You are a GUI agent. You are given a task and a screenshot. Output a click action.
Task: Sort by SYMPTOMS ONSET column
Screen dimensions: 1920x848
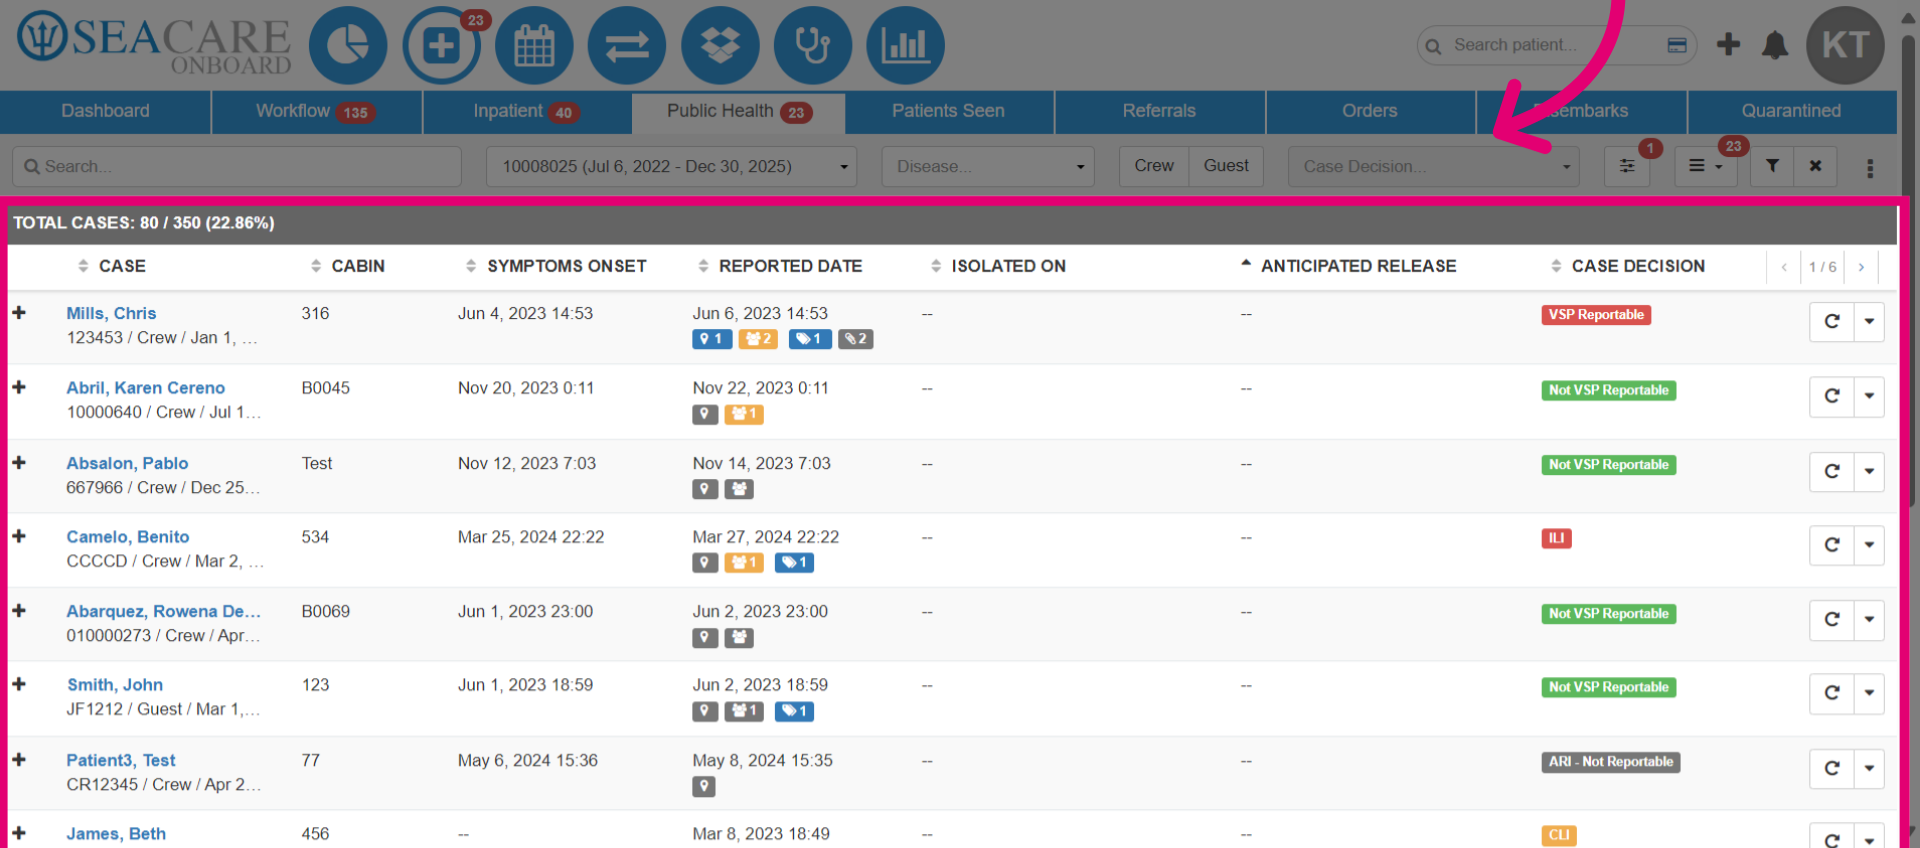[556, 266]
